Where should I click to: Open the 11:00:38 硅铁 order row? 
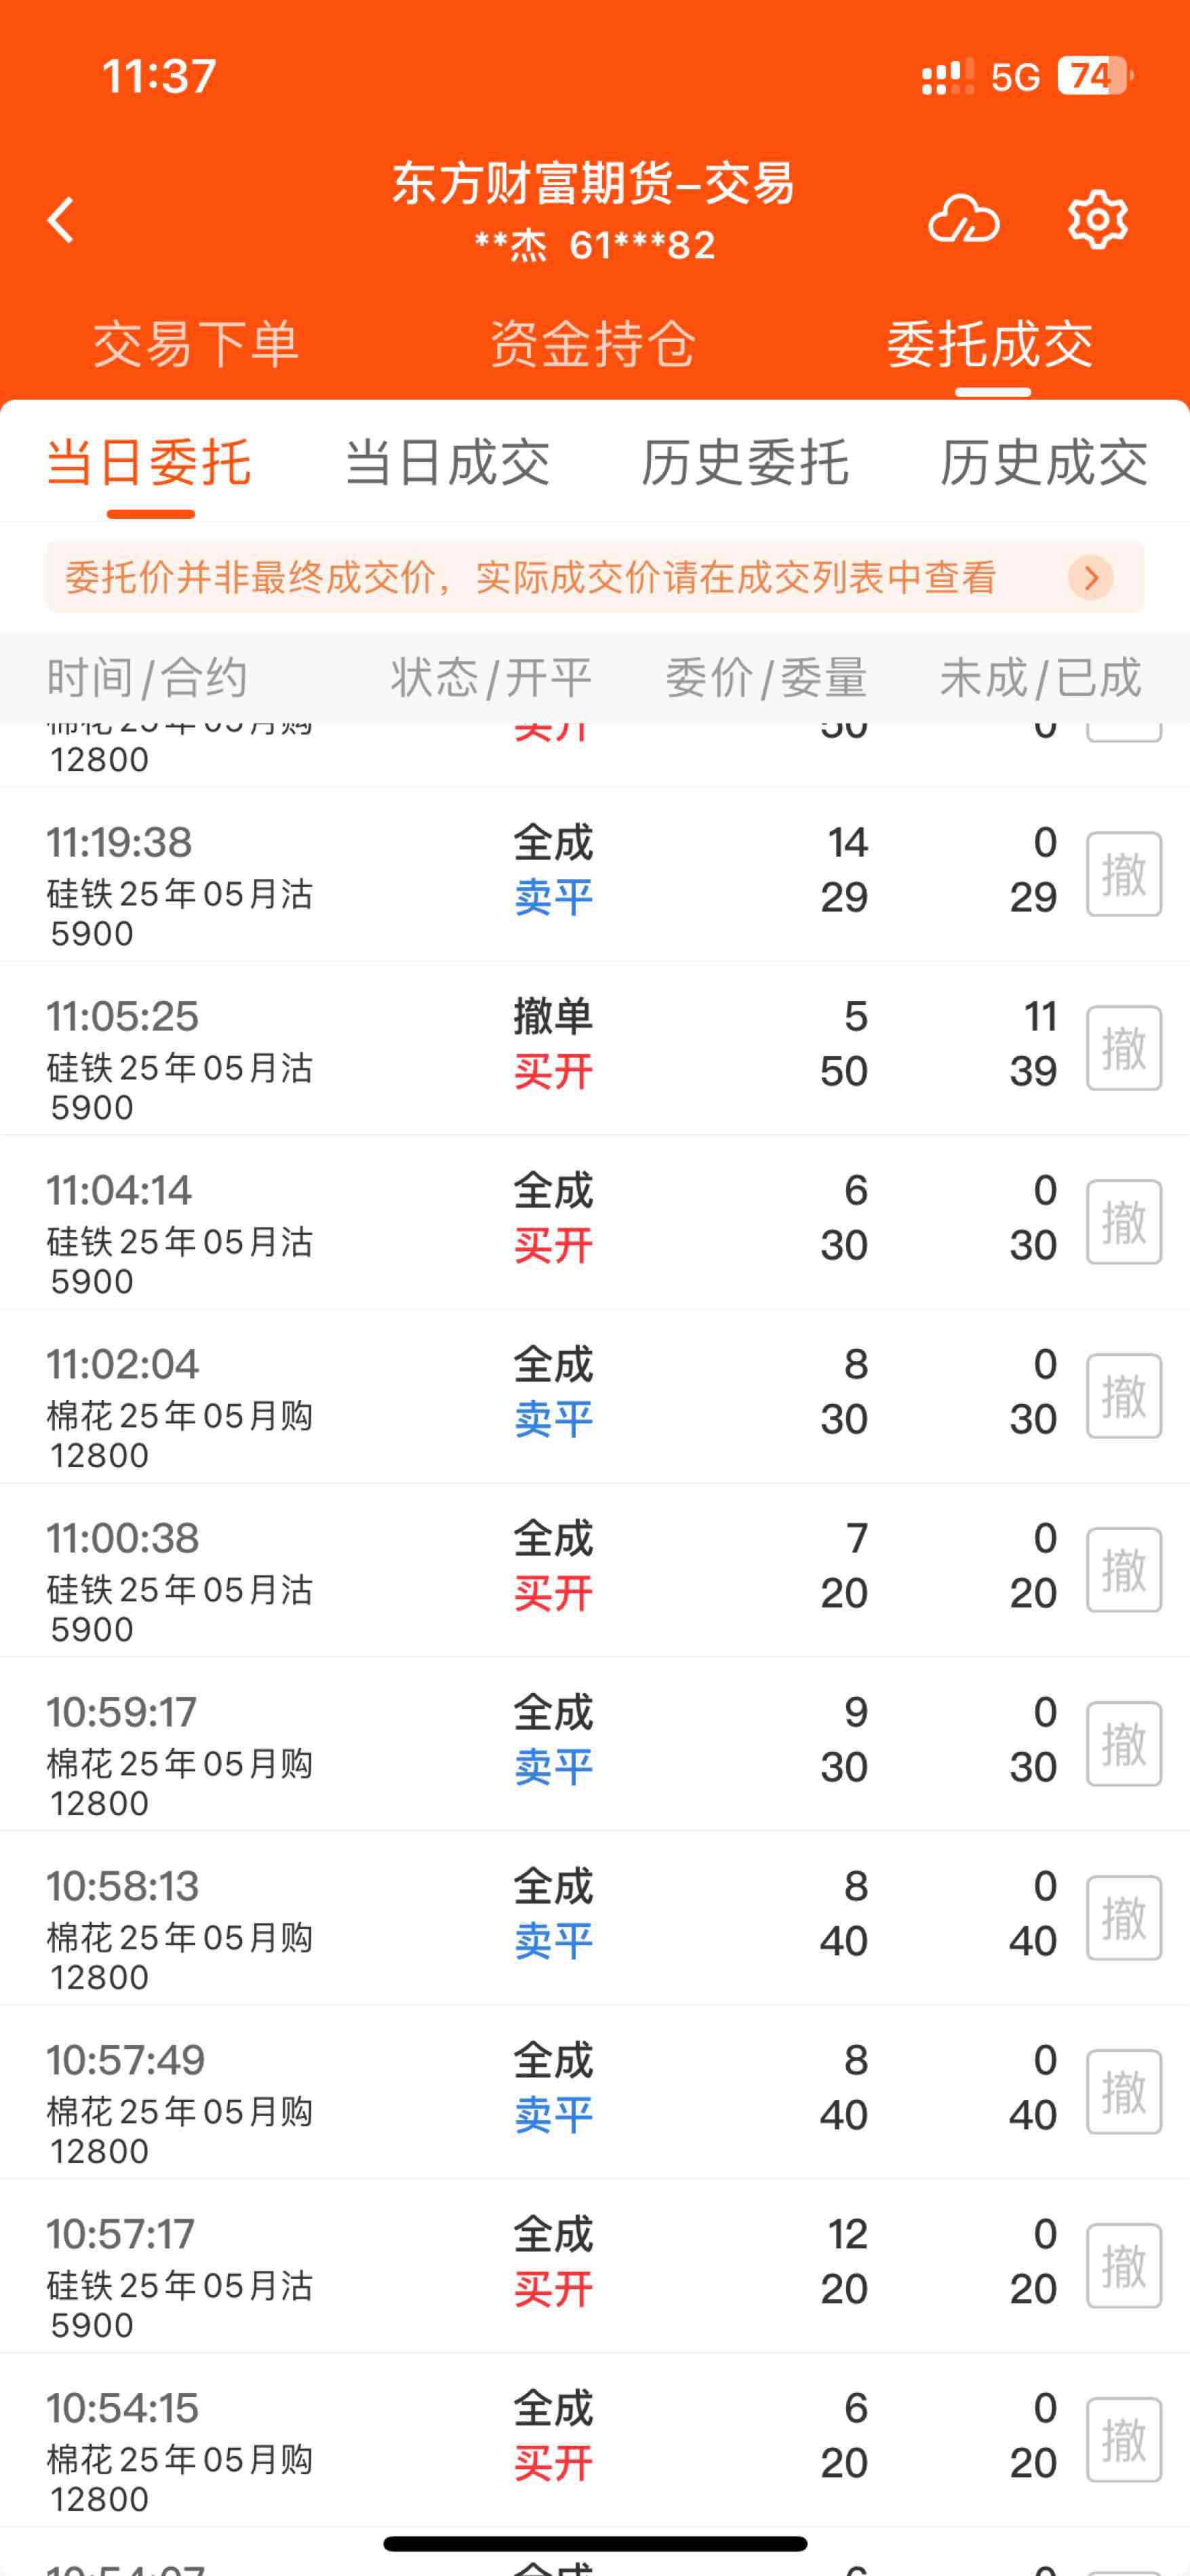pyautogui.click(x=595, y=1570)
